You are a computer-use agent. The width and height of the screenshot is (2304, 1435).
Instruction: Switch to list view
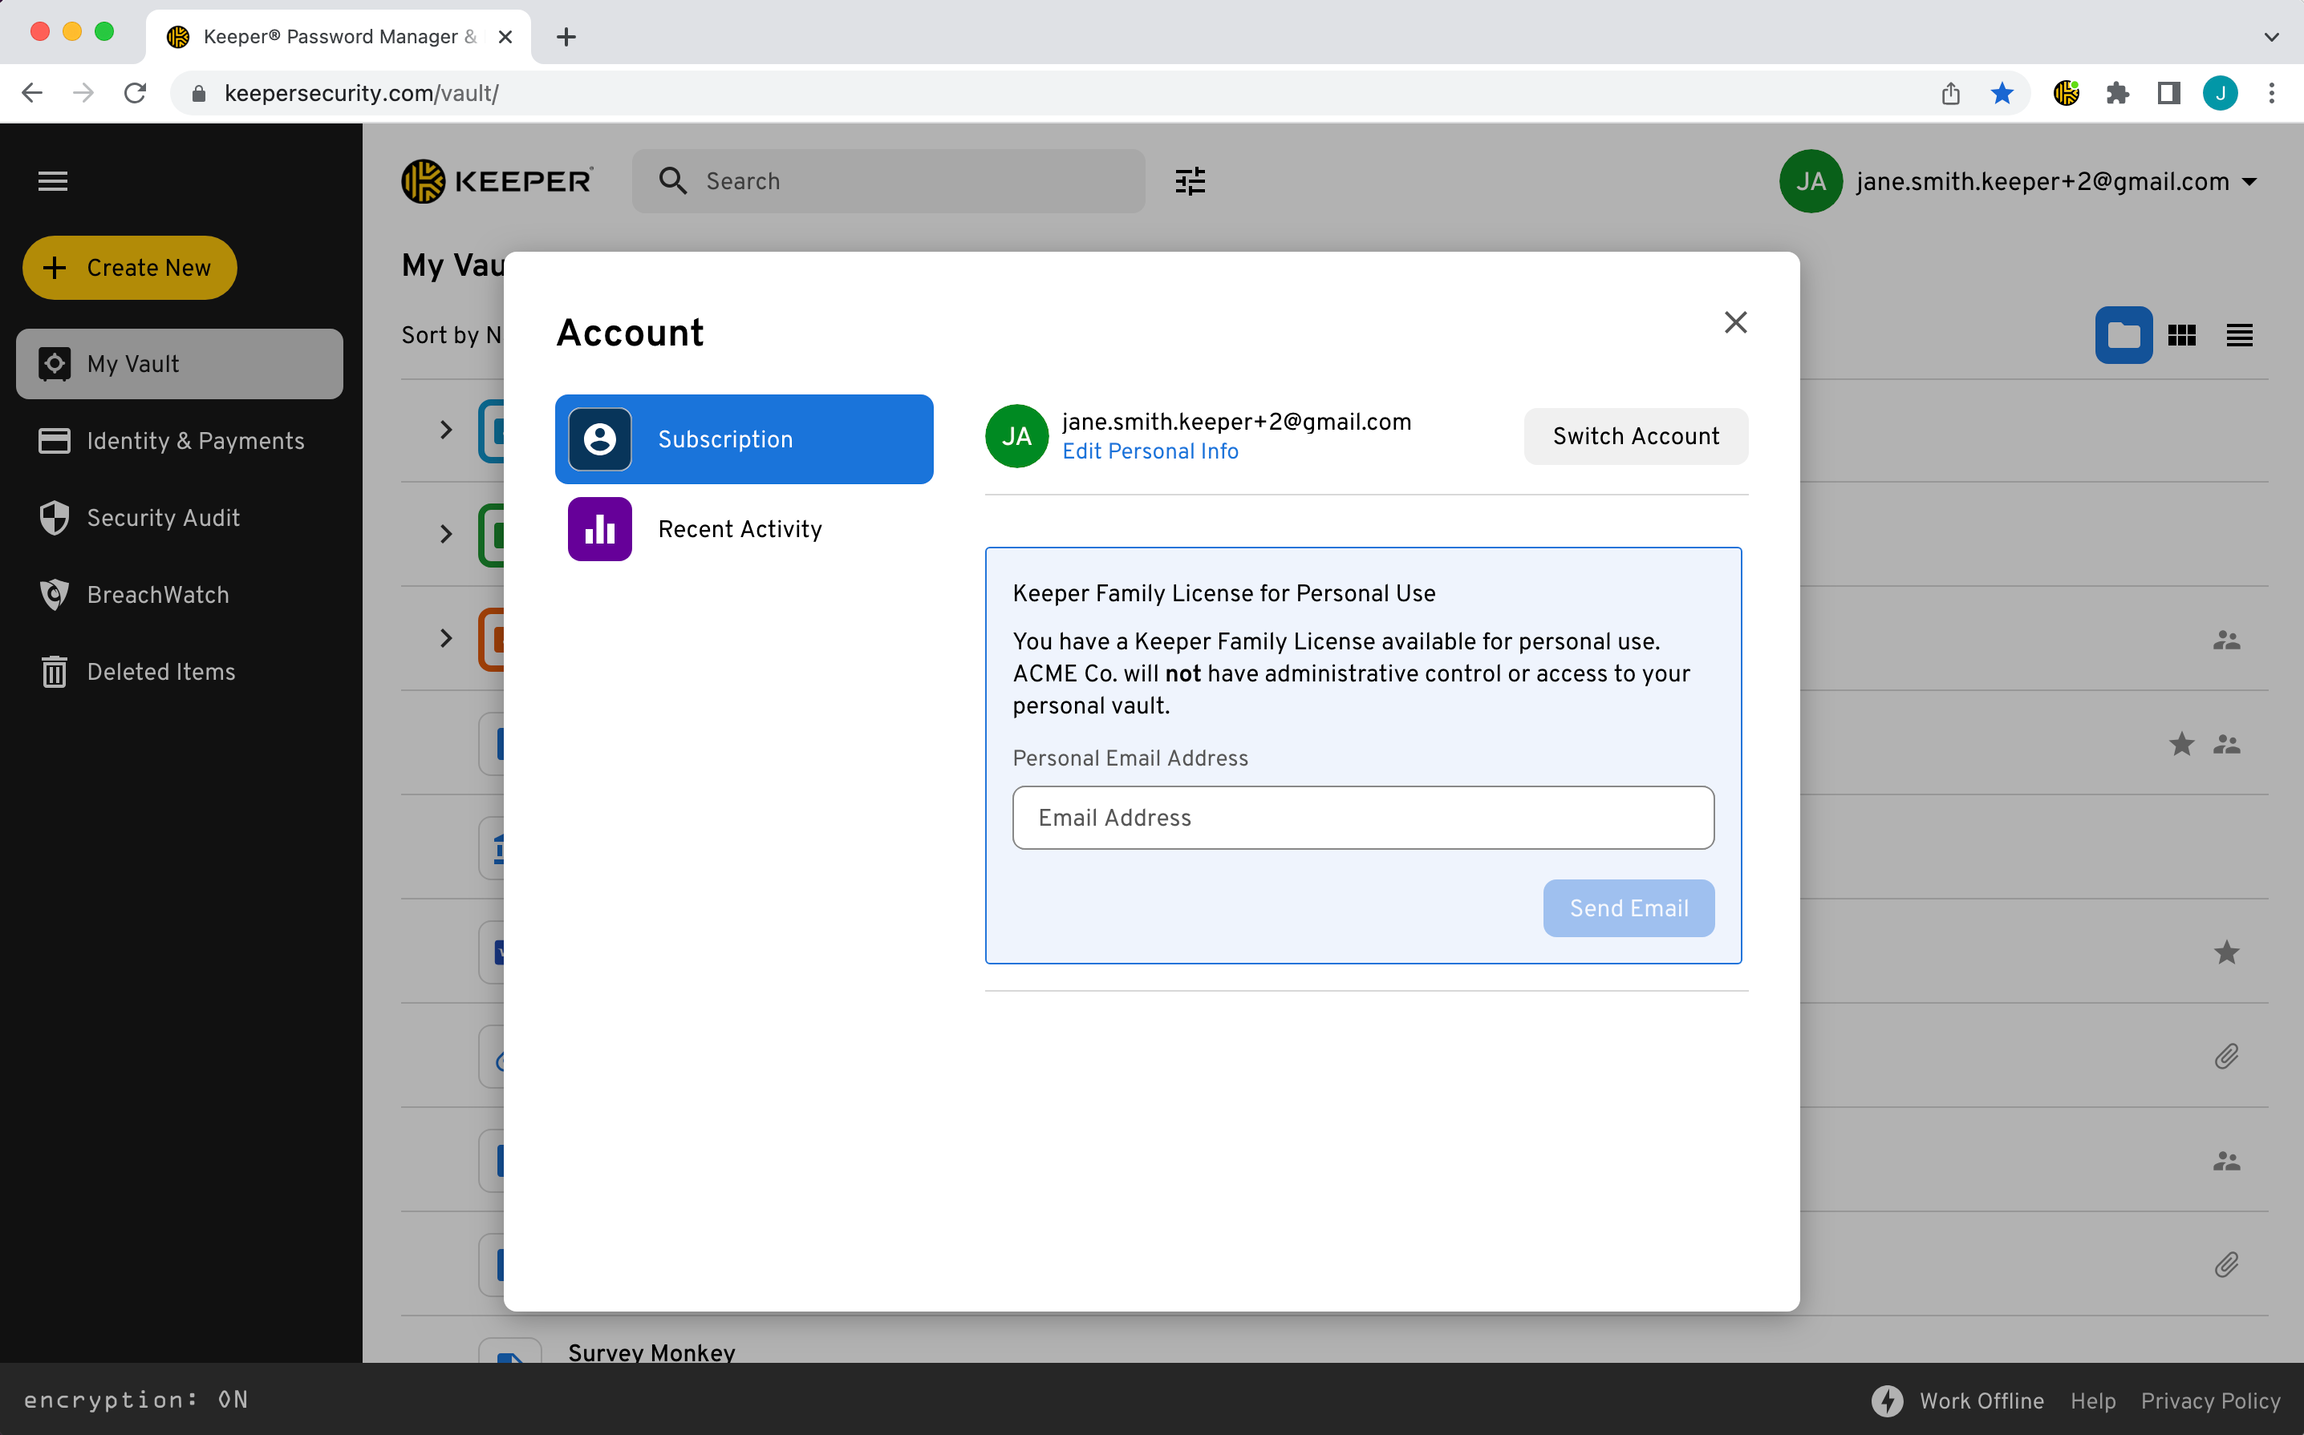(x=2239, y=335)
